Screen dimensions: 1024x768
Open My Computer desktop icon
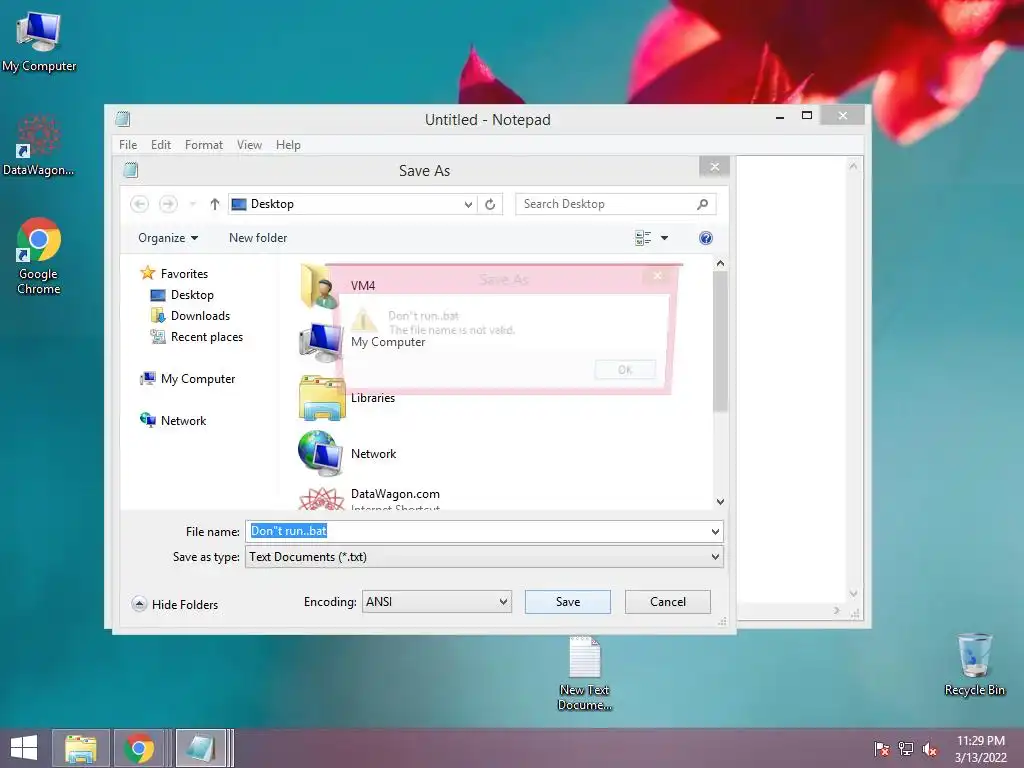coord(39,42)
